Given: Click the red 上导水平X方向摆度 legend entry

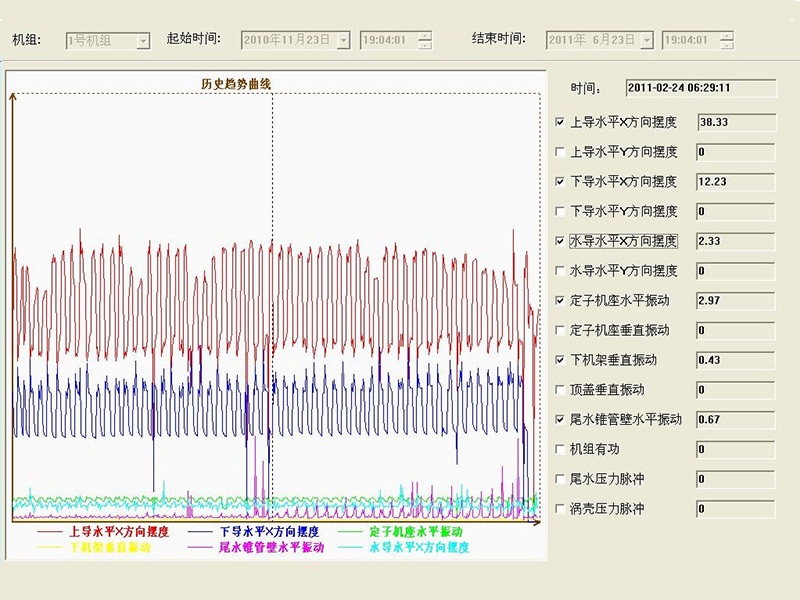Looking at the screenshot, I should click(x=105, y=532).
